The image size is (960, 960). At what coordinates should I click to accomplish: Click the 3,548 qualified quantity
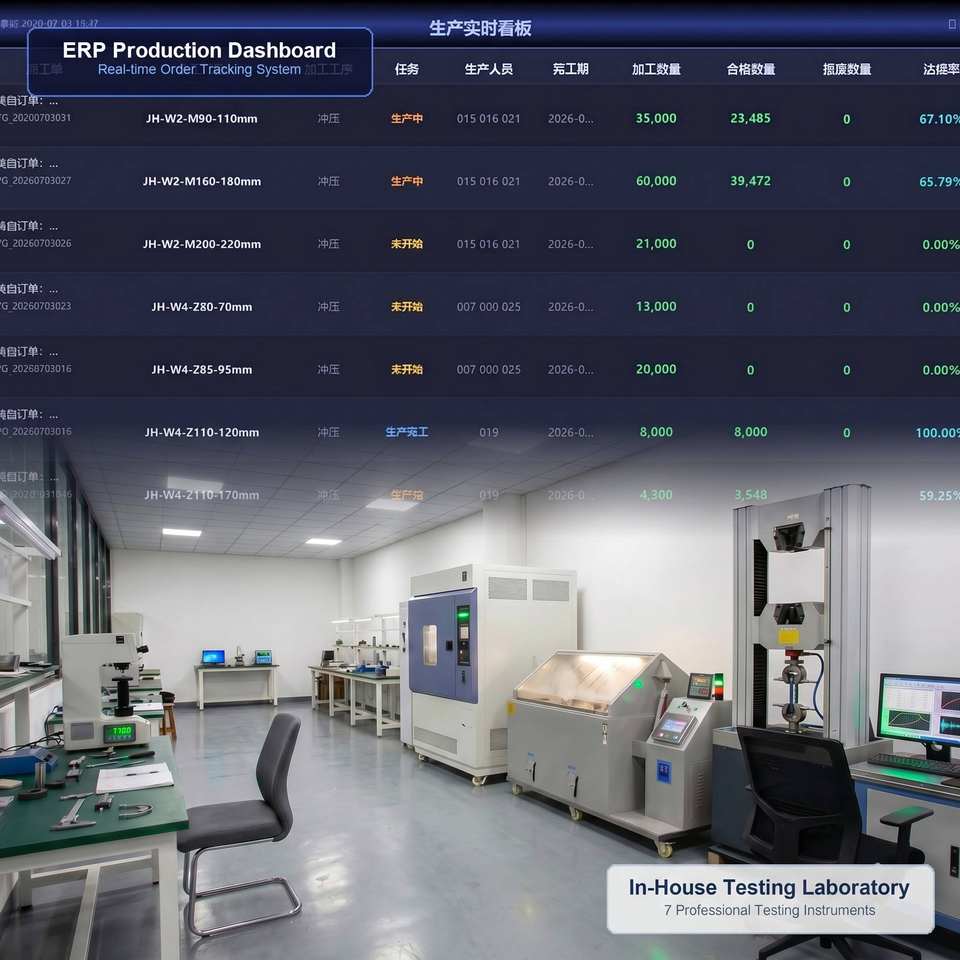750,495
